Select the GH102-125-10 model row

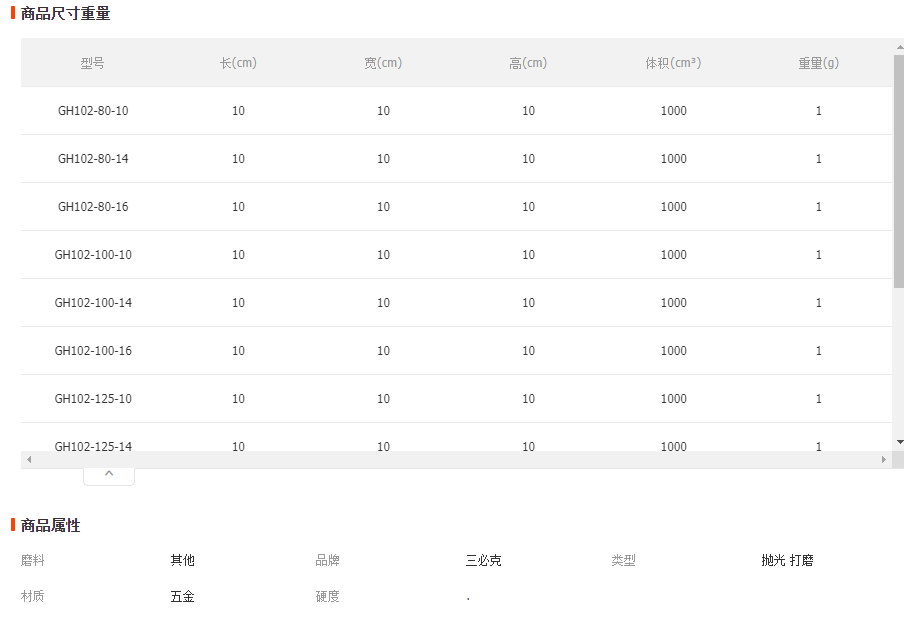pos(457,398)
